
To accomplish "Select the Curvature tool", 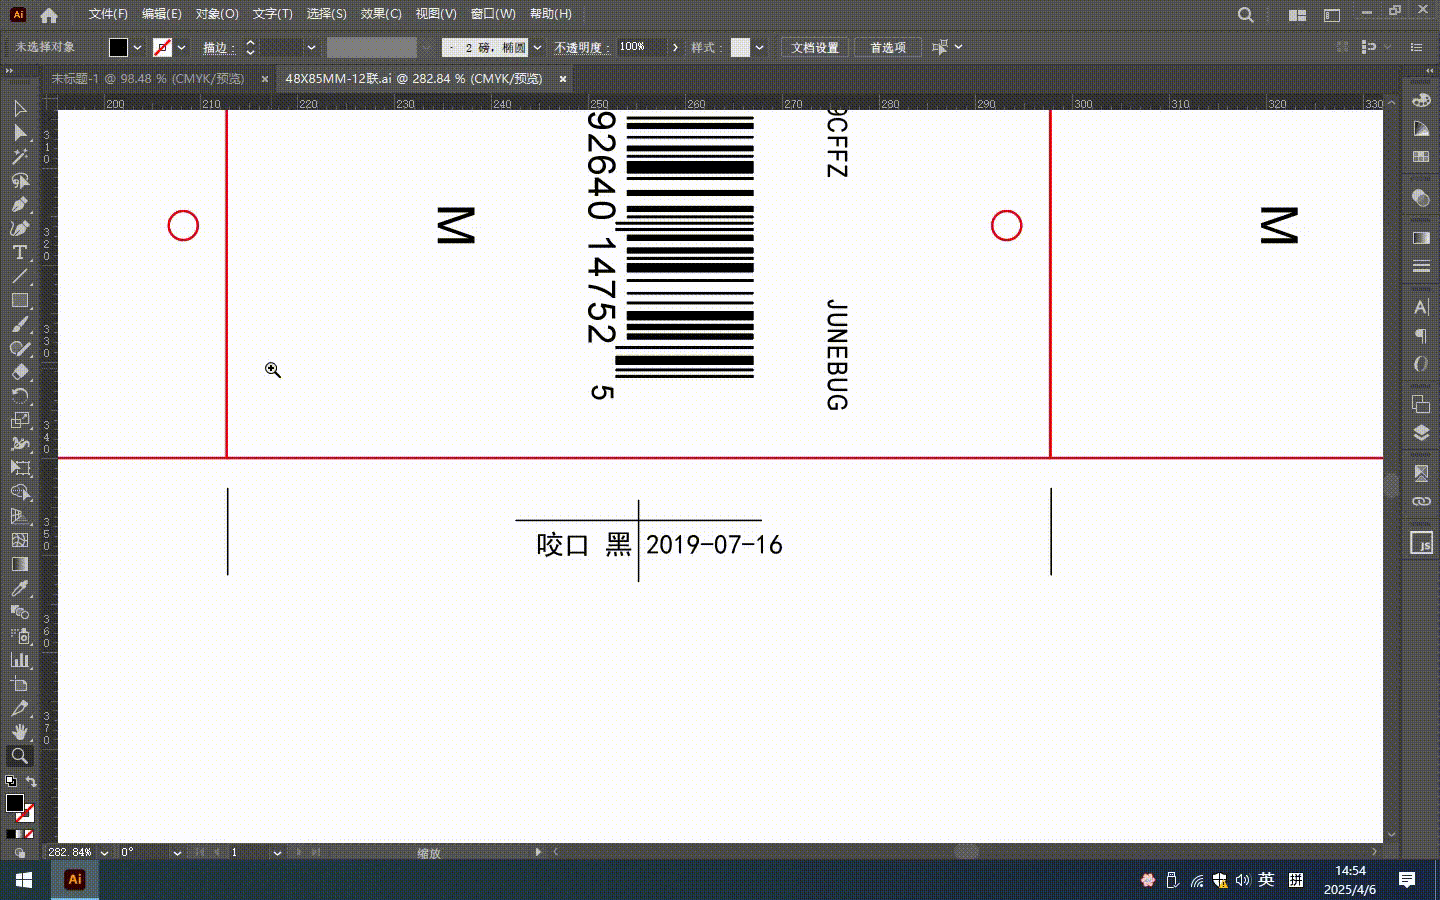I will [19, 228].
